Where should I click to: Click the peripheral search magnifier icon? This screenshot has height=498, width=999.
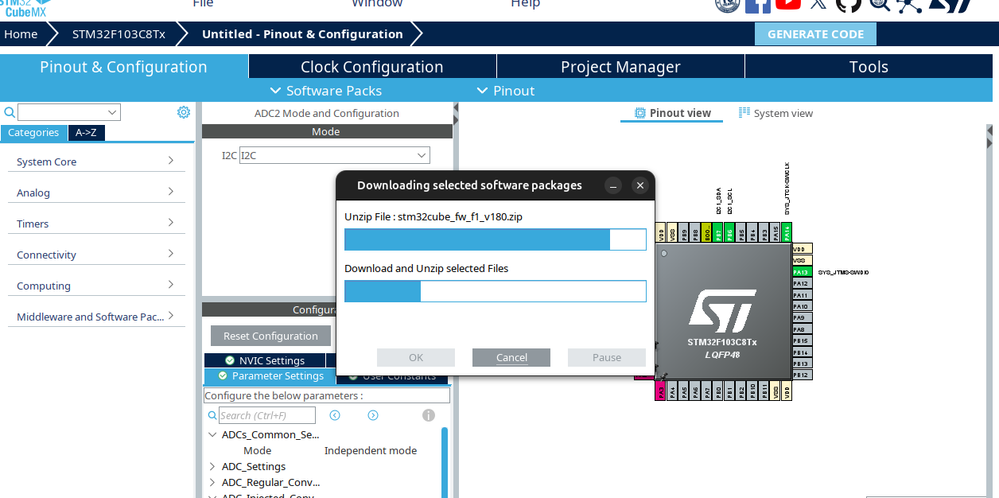[10, 113]
